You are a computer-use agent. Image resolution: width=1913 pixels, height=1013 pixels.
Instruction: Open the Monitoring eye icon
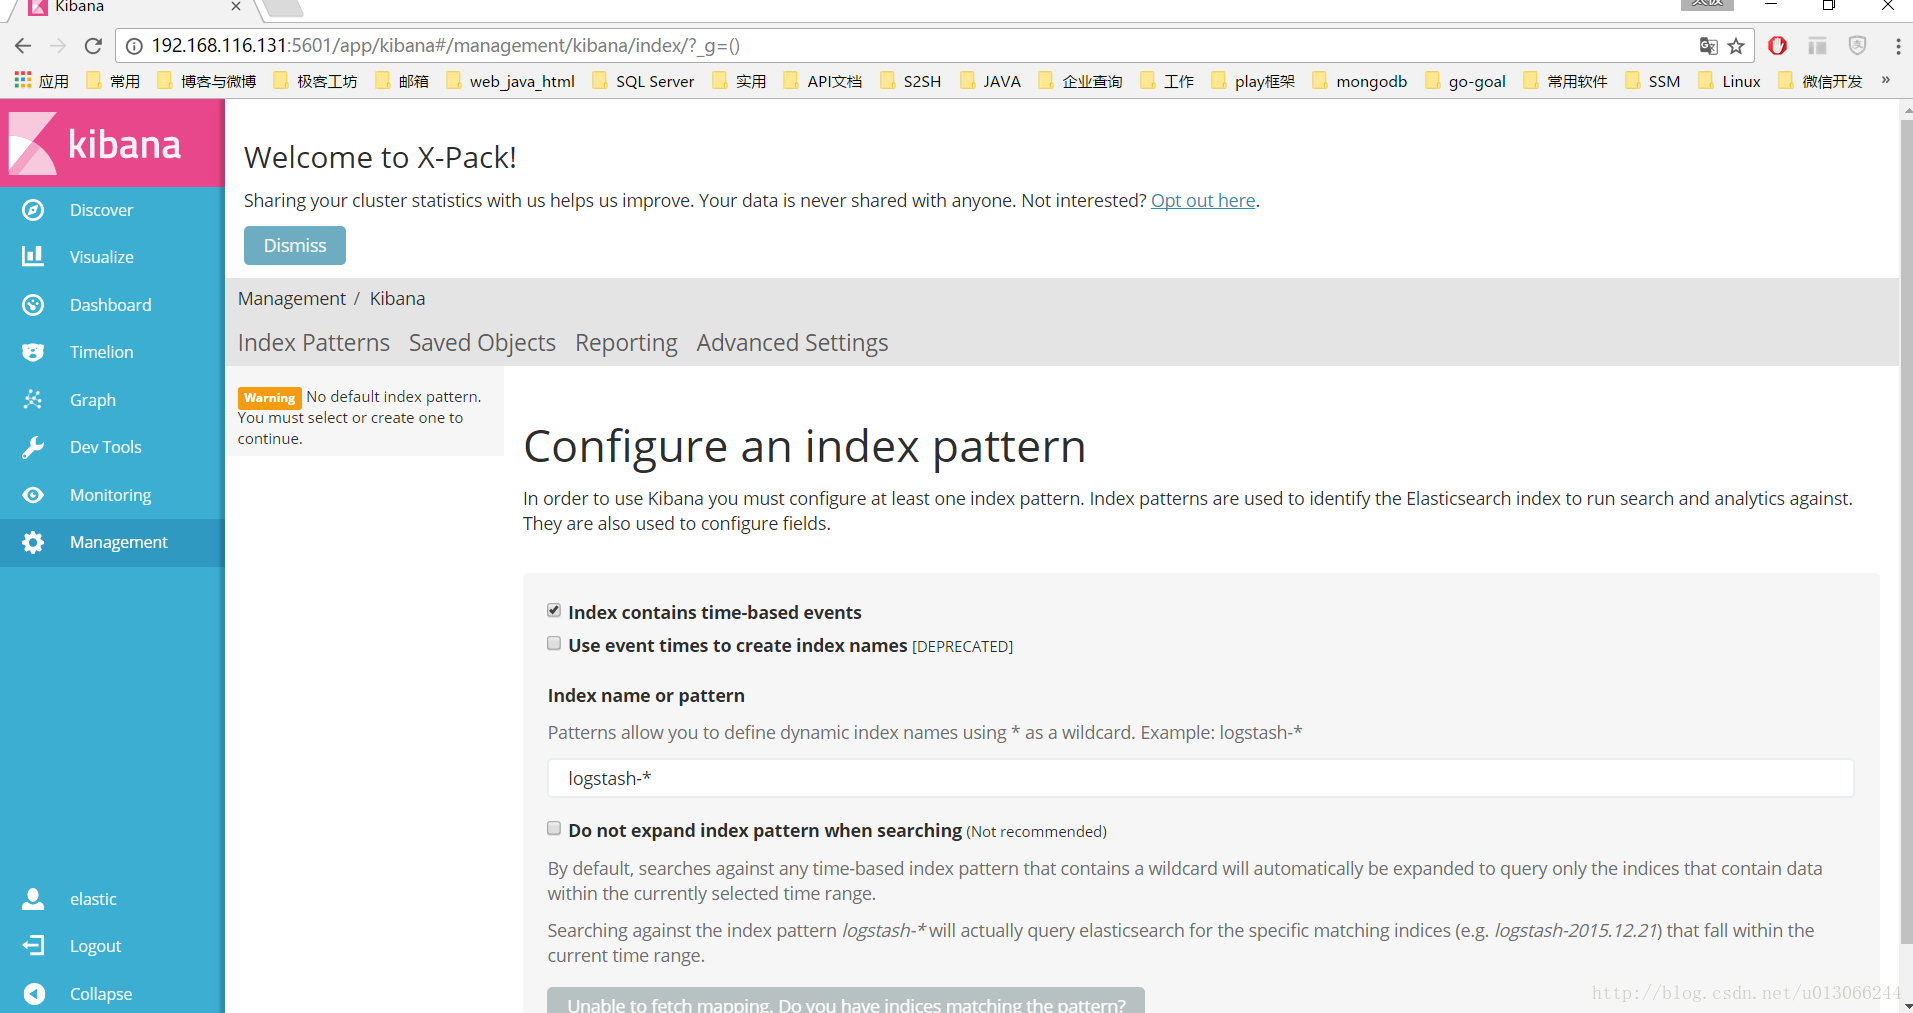pos(33,495)
